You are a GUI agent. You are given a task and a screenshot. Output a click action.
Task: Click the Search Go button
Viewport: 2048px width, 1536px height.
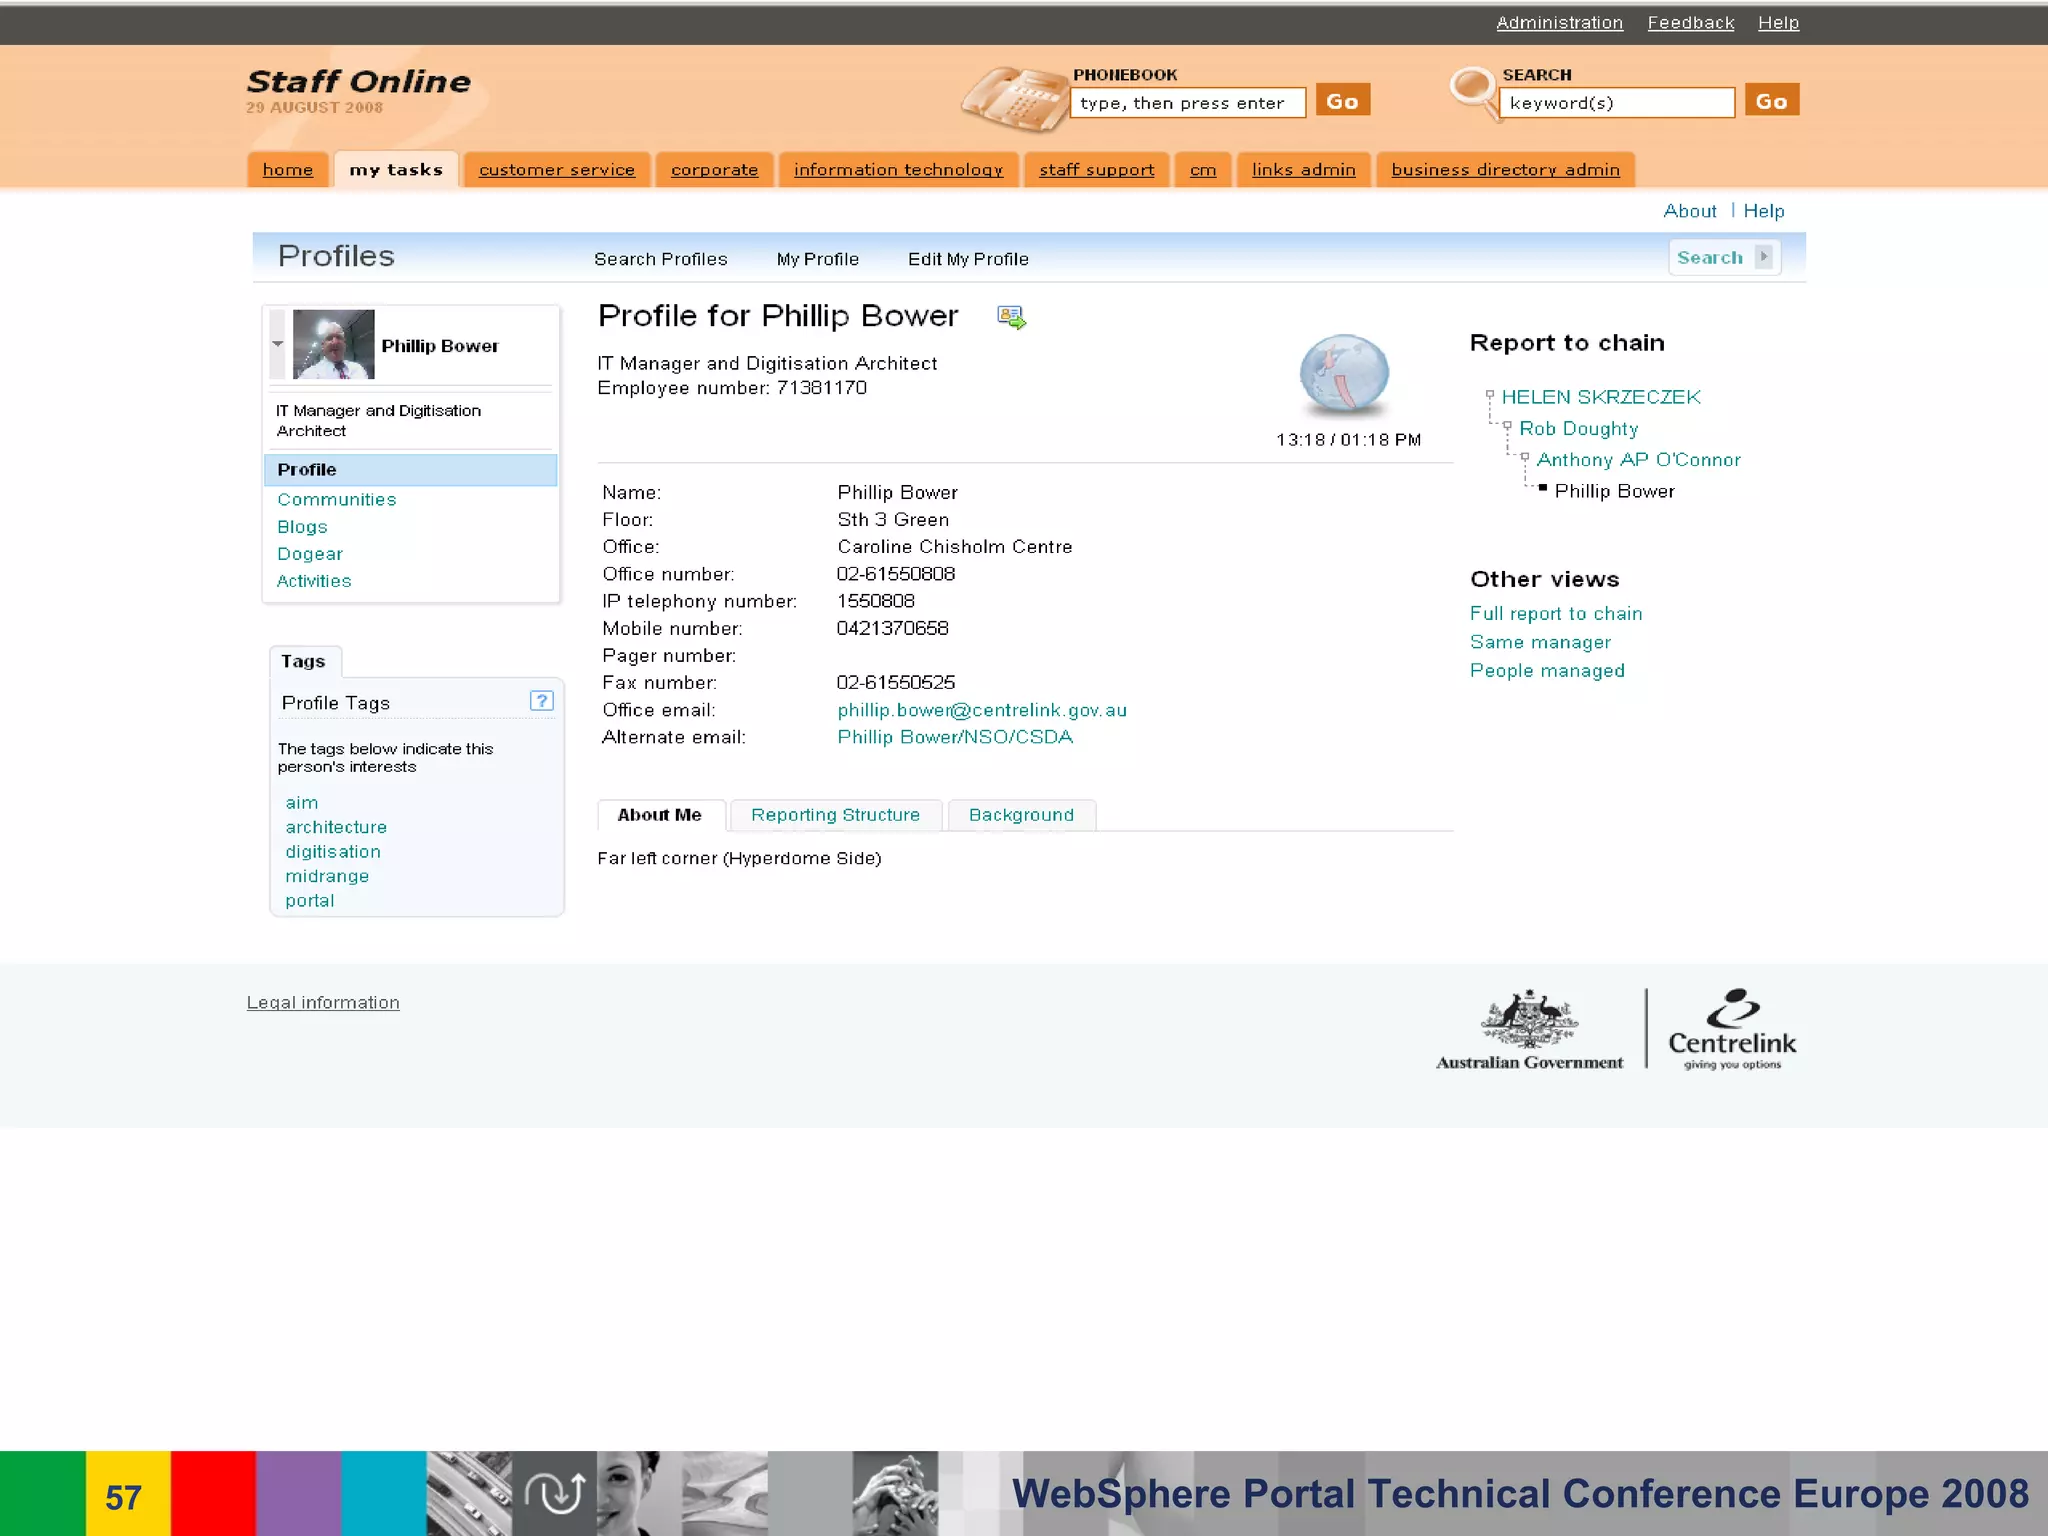(1771, 101)
